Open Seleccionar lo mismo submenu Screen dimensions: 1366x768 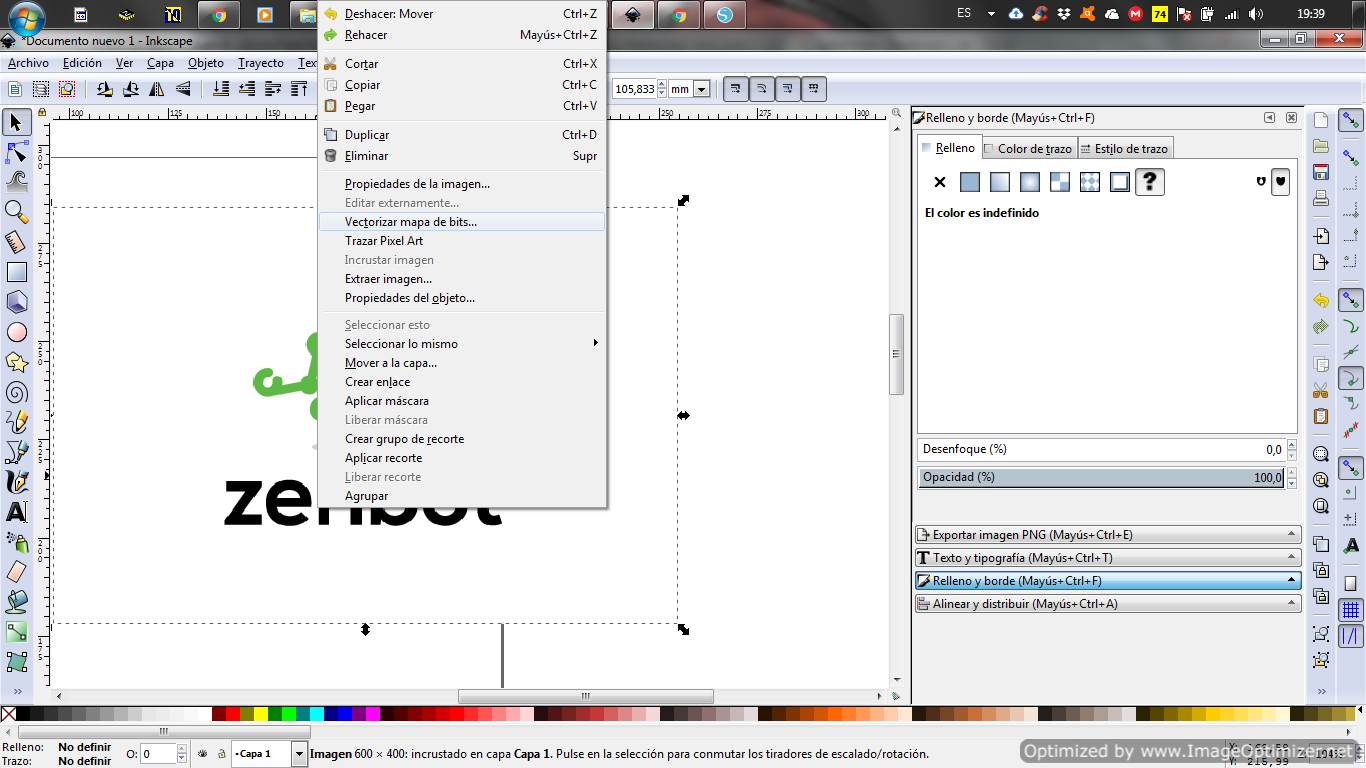tap(462, 344)
